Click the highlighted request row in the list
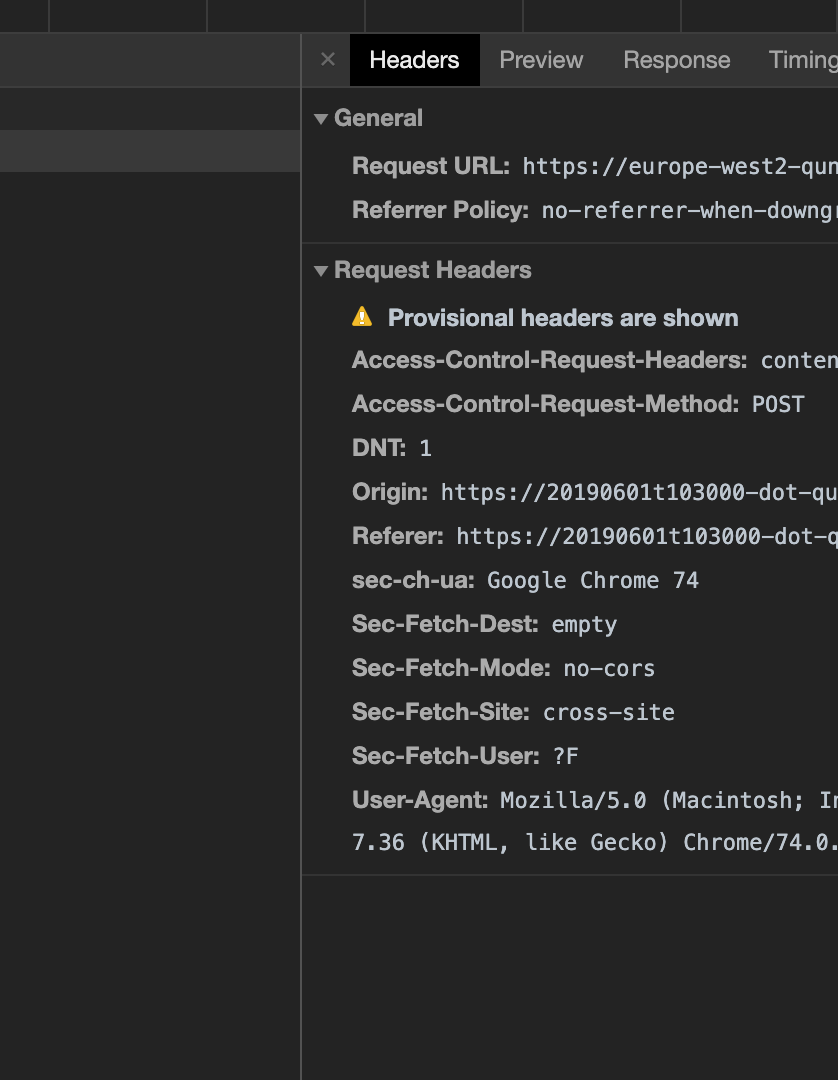 tap(150, 151)
